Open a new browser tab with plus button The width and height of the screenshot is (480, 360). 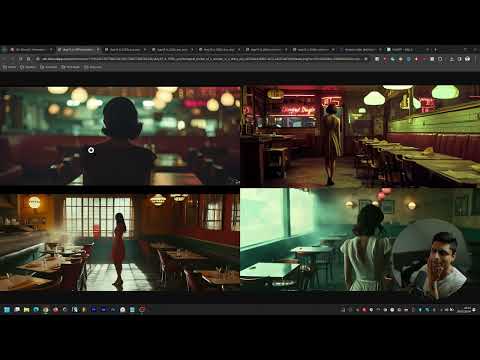coord(435,49)
